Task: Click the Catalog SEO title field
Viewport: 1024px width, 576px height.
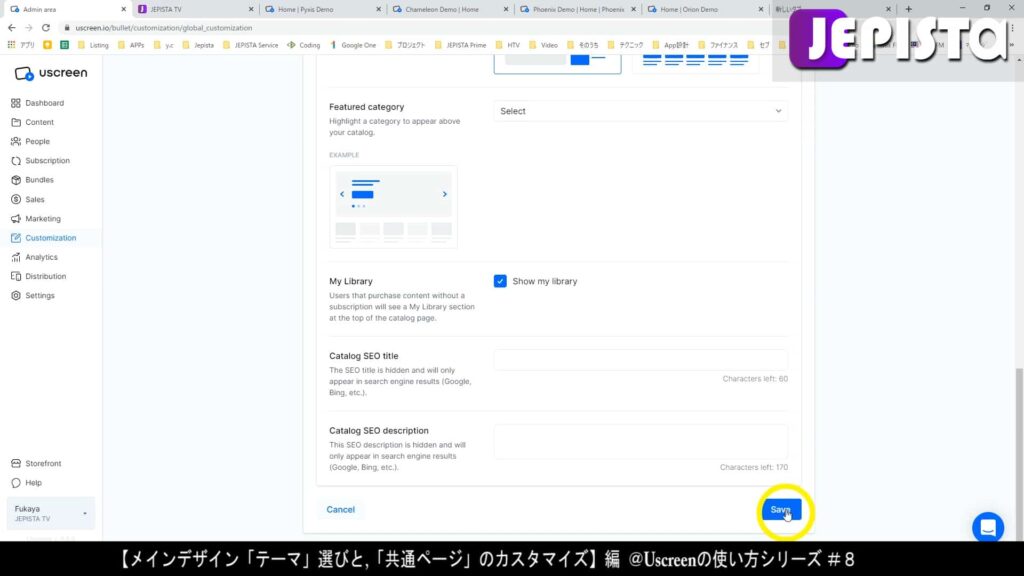Action: pos(640,360)
